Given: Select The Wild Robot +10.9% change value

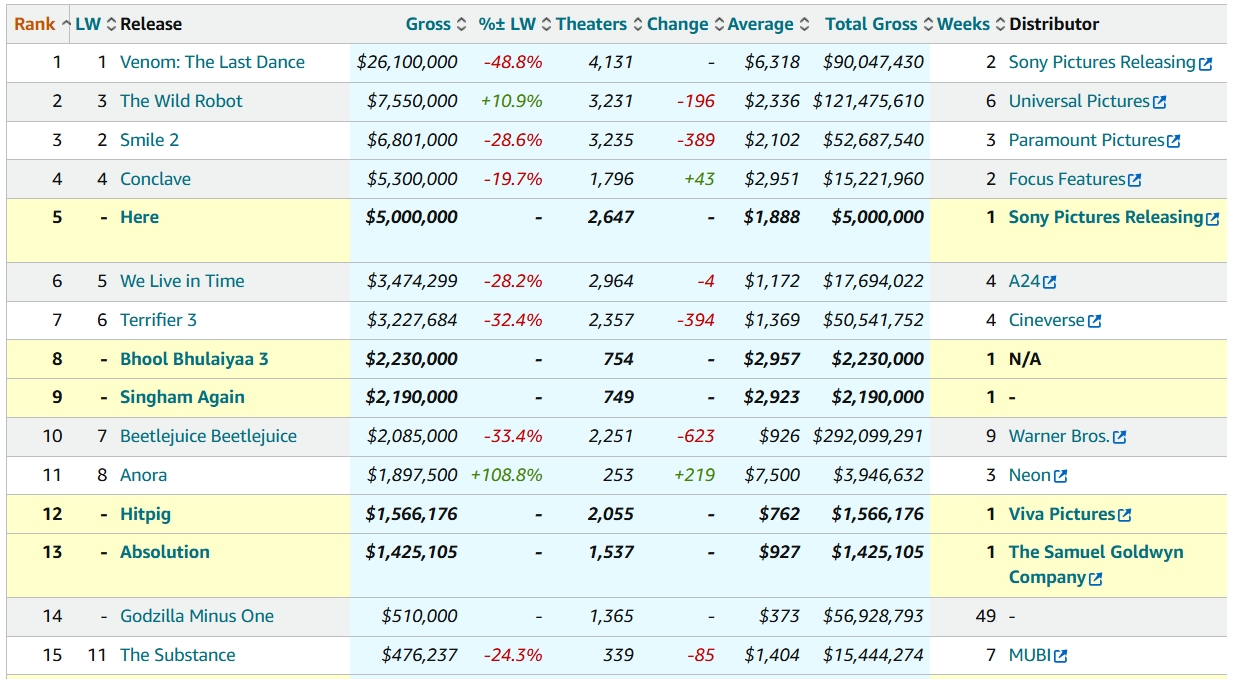Looking at the screenshot, I should tap(512, 101).
